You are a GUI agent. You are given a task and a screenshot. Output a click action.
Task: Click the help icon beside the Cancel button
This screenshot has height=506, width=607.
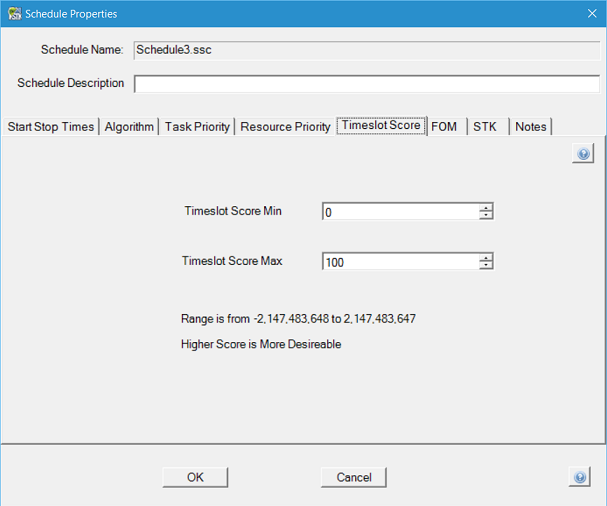point(579,477)
